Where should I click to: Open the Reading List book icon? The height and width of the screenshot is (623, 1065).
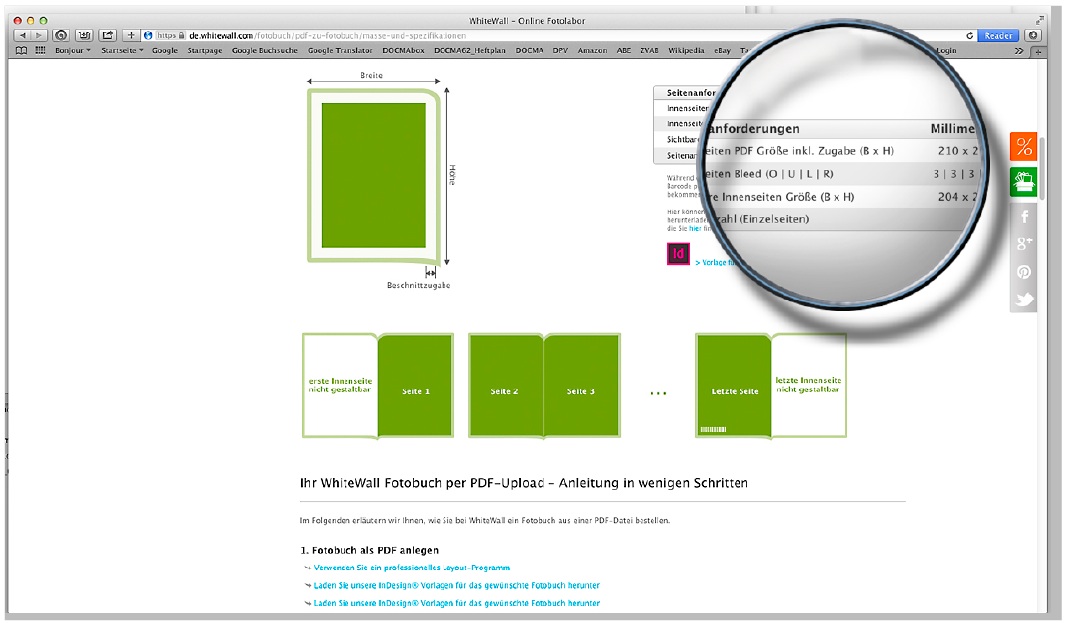[x=22, y=50]
